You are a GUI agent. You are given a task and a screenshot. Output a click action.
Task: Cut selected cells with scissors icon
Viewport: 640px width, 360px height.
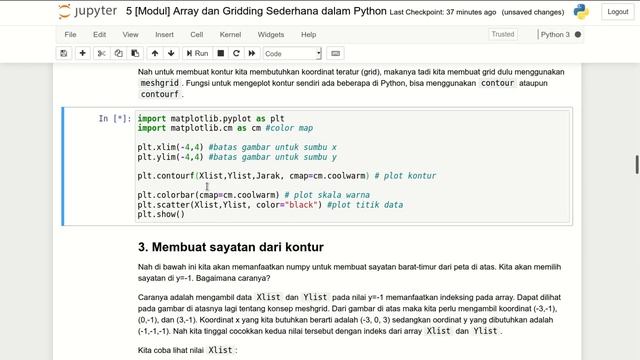pos(102,53)
